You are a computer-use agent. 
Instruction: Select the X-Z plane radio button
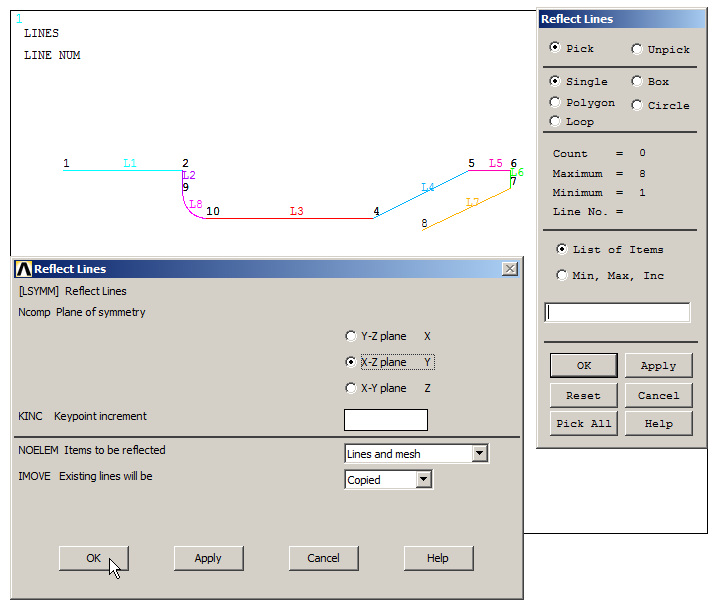click(x=350, y=362)
